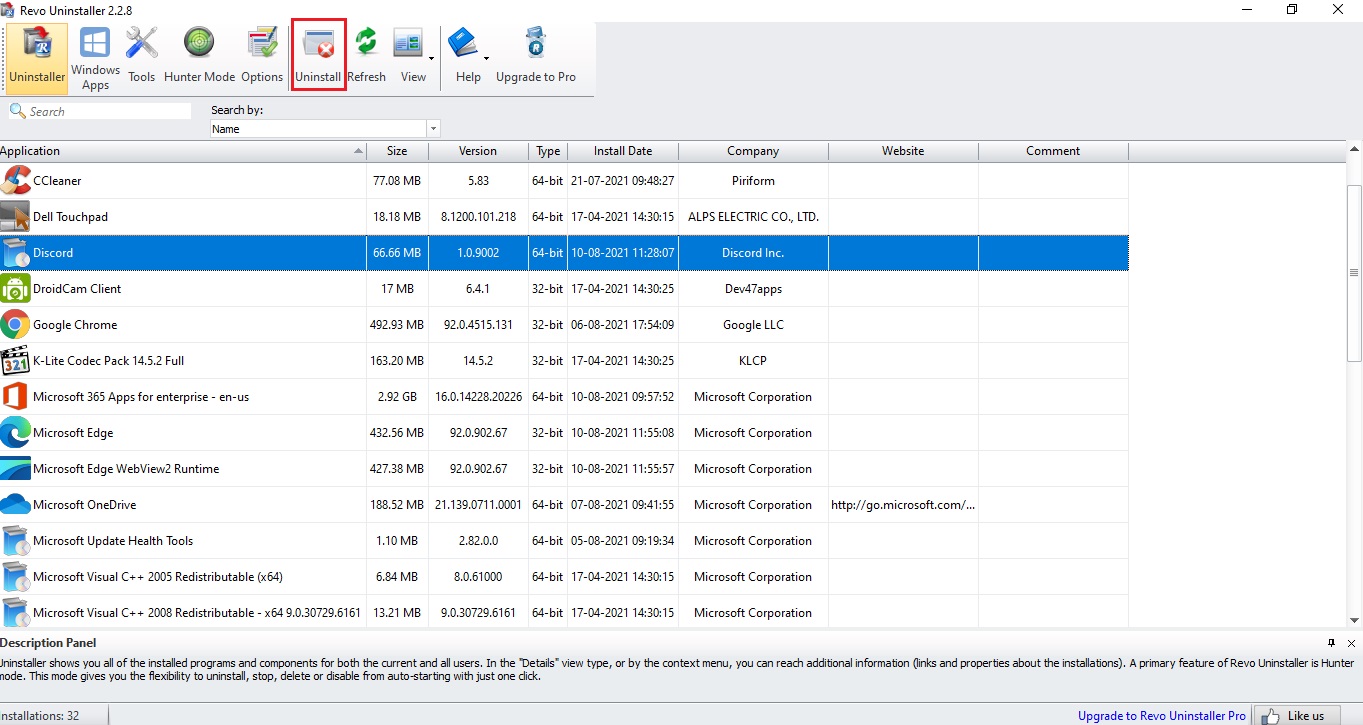The width and height of the screenshot is (1363, 725).
Task: Select the Google Chrome icon
Action: 15,325
